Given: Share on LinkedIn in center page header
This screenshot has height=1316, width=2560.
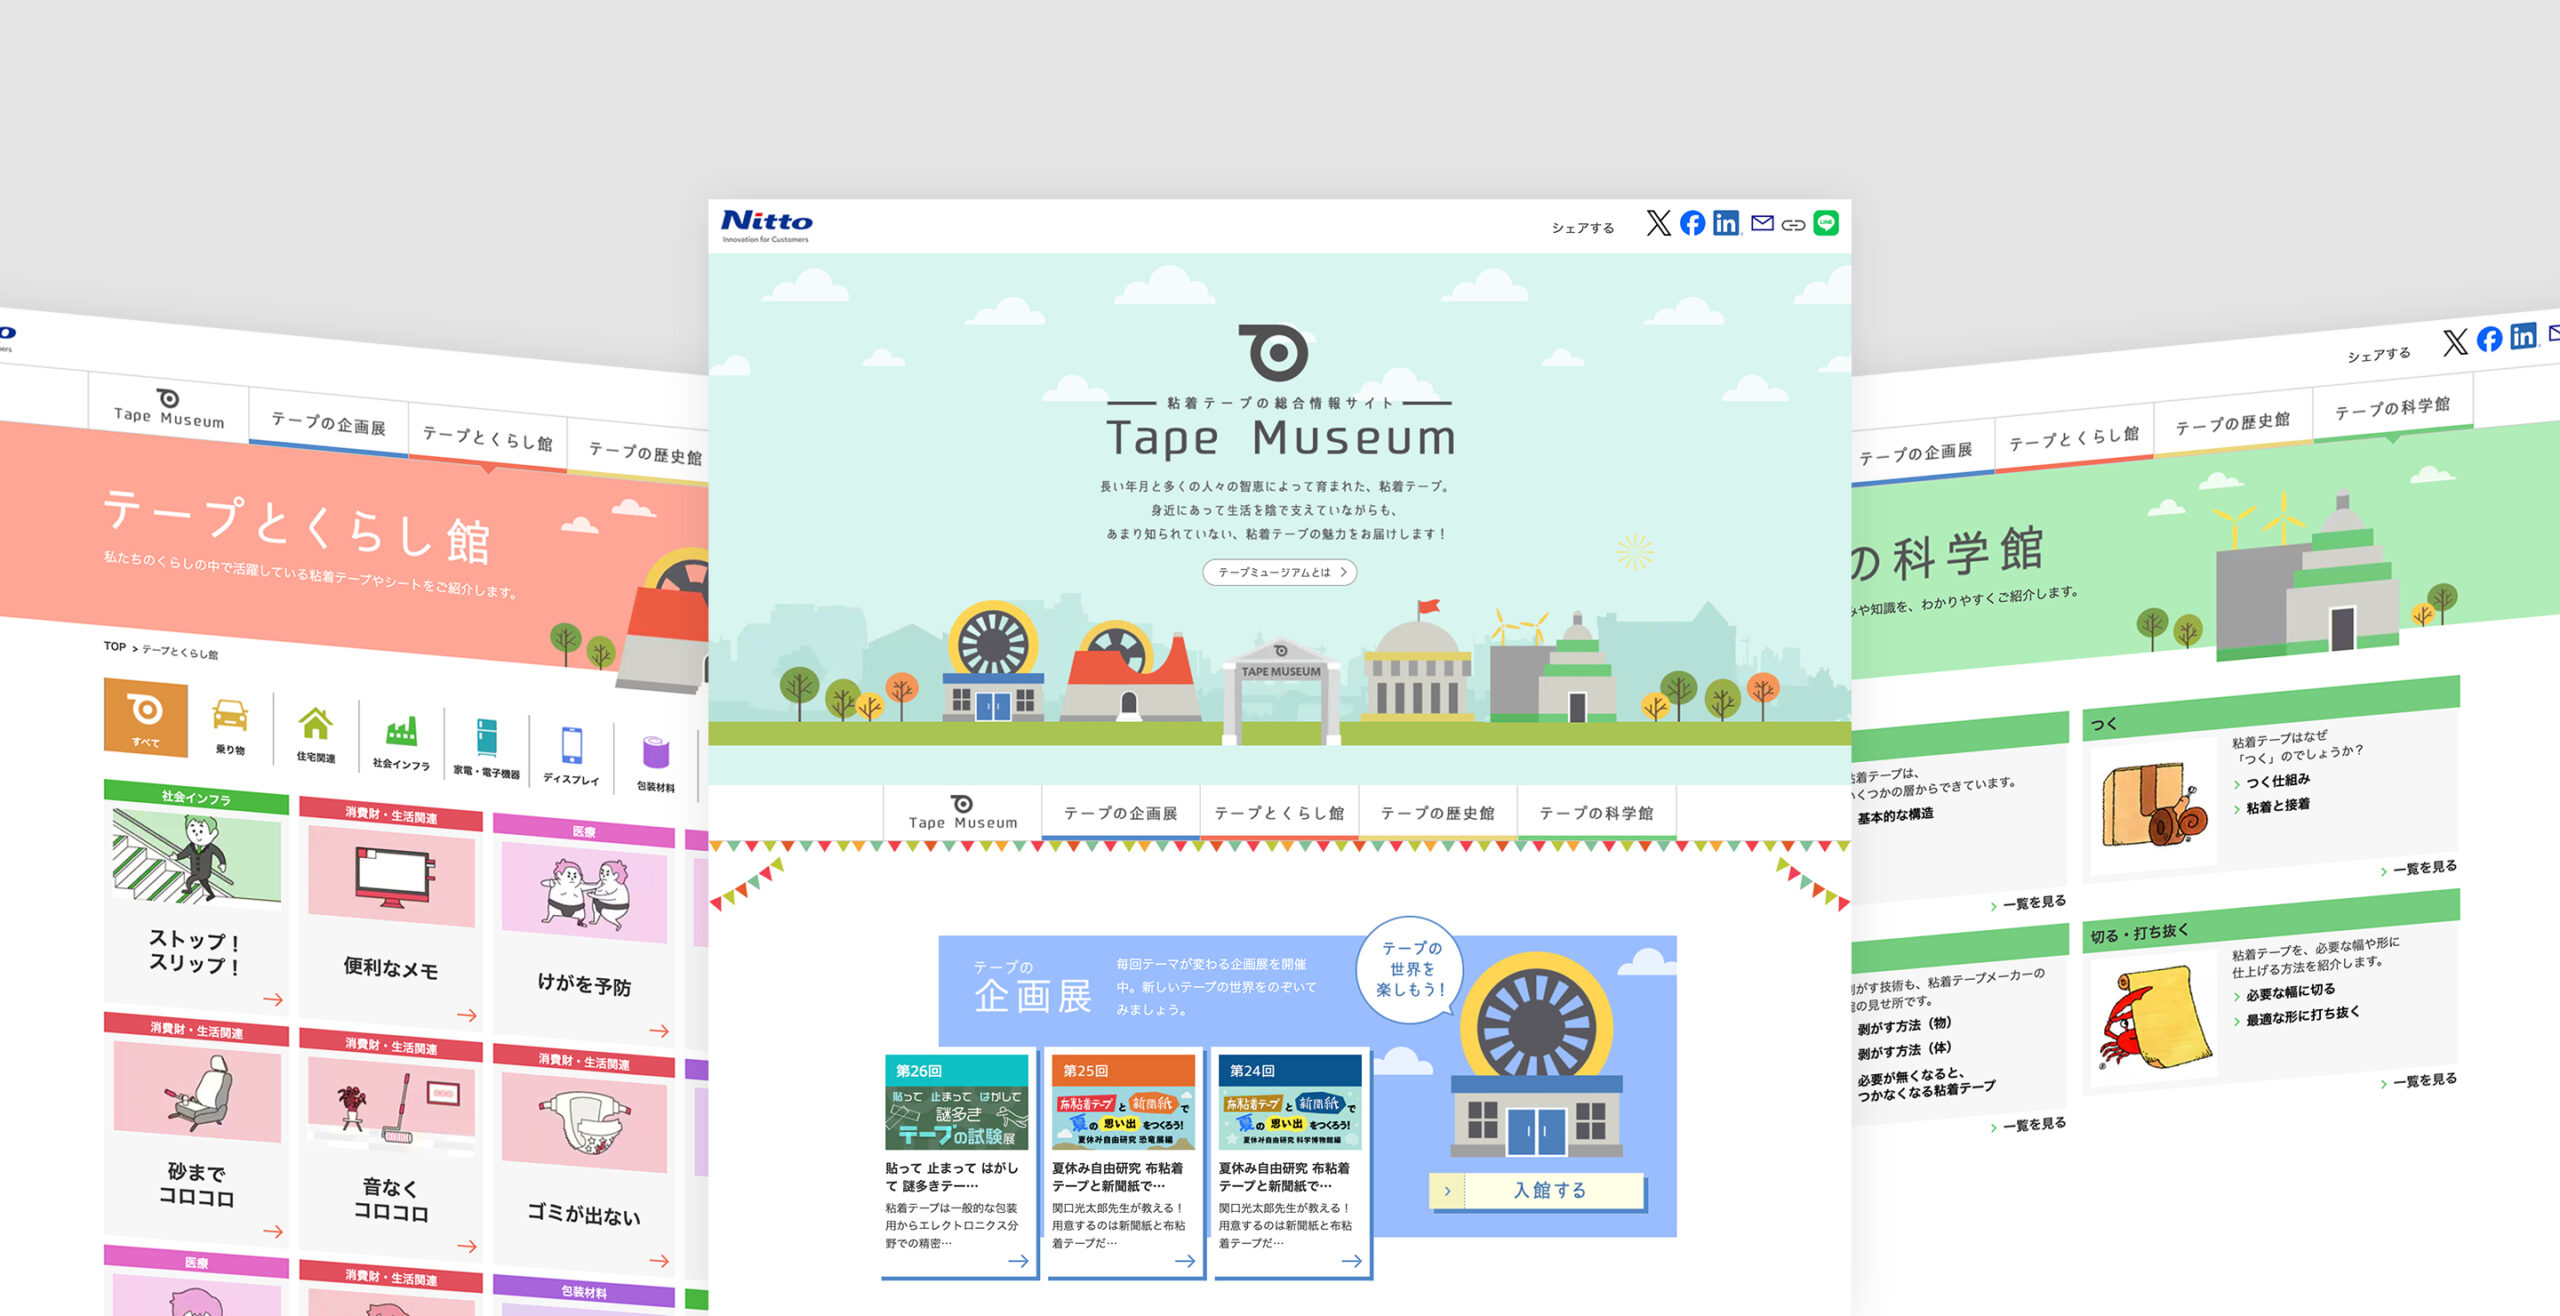Looking at the screenshot, I should (1726, 223).
